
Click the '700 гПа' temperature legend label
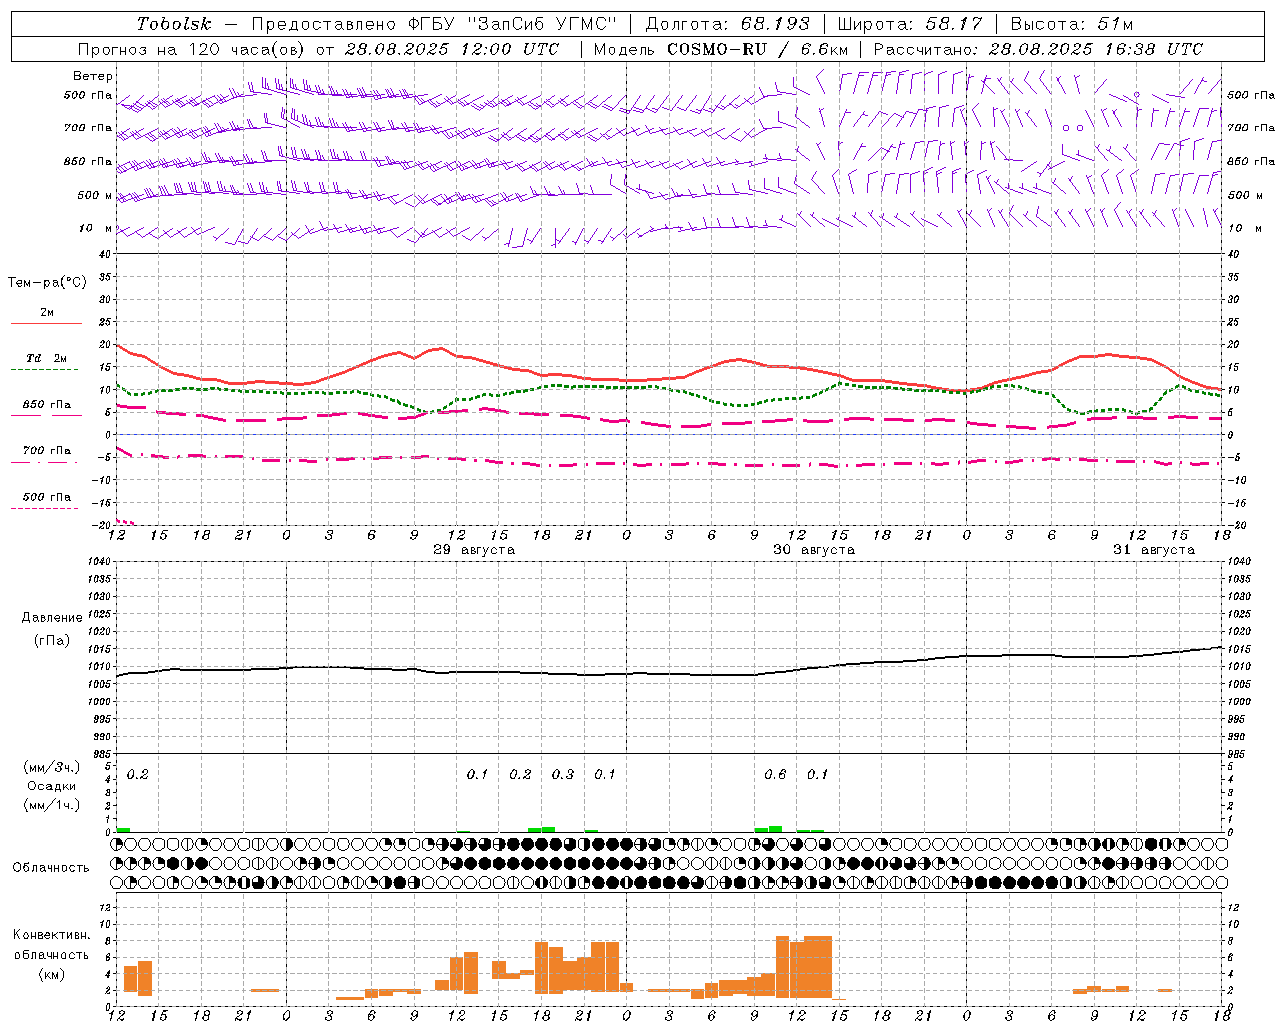[x=47, y=451]
